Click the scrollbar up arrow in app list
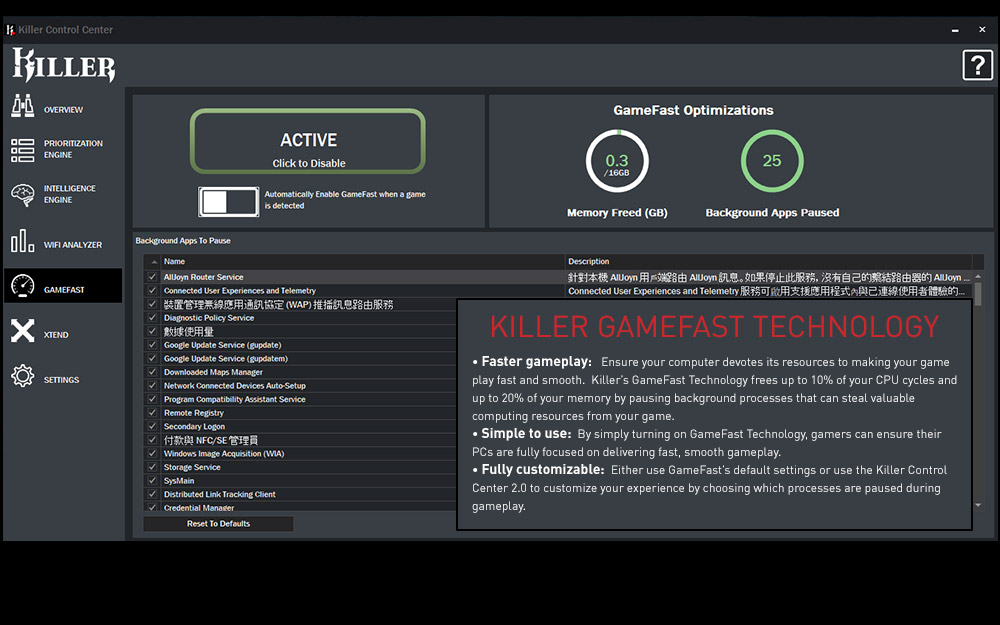1000x625 pixels. click(x=977, y=277)
